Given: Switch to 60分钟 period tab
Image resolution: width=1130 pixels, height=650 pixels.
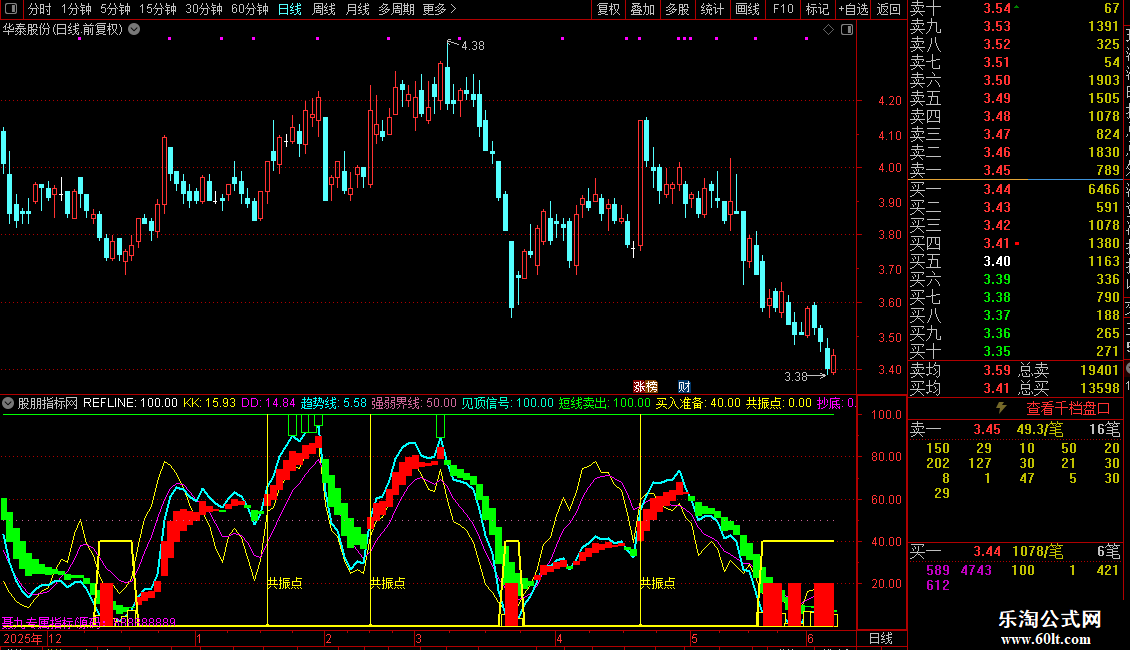Looking at the screenshot, I should [250, 9].
